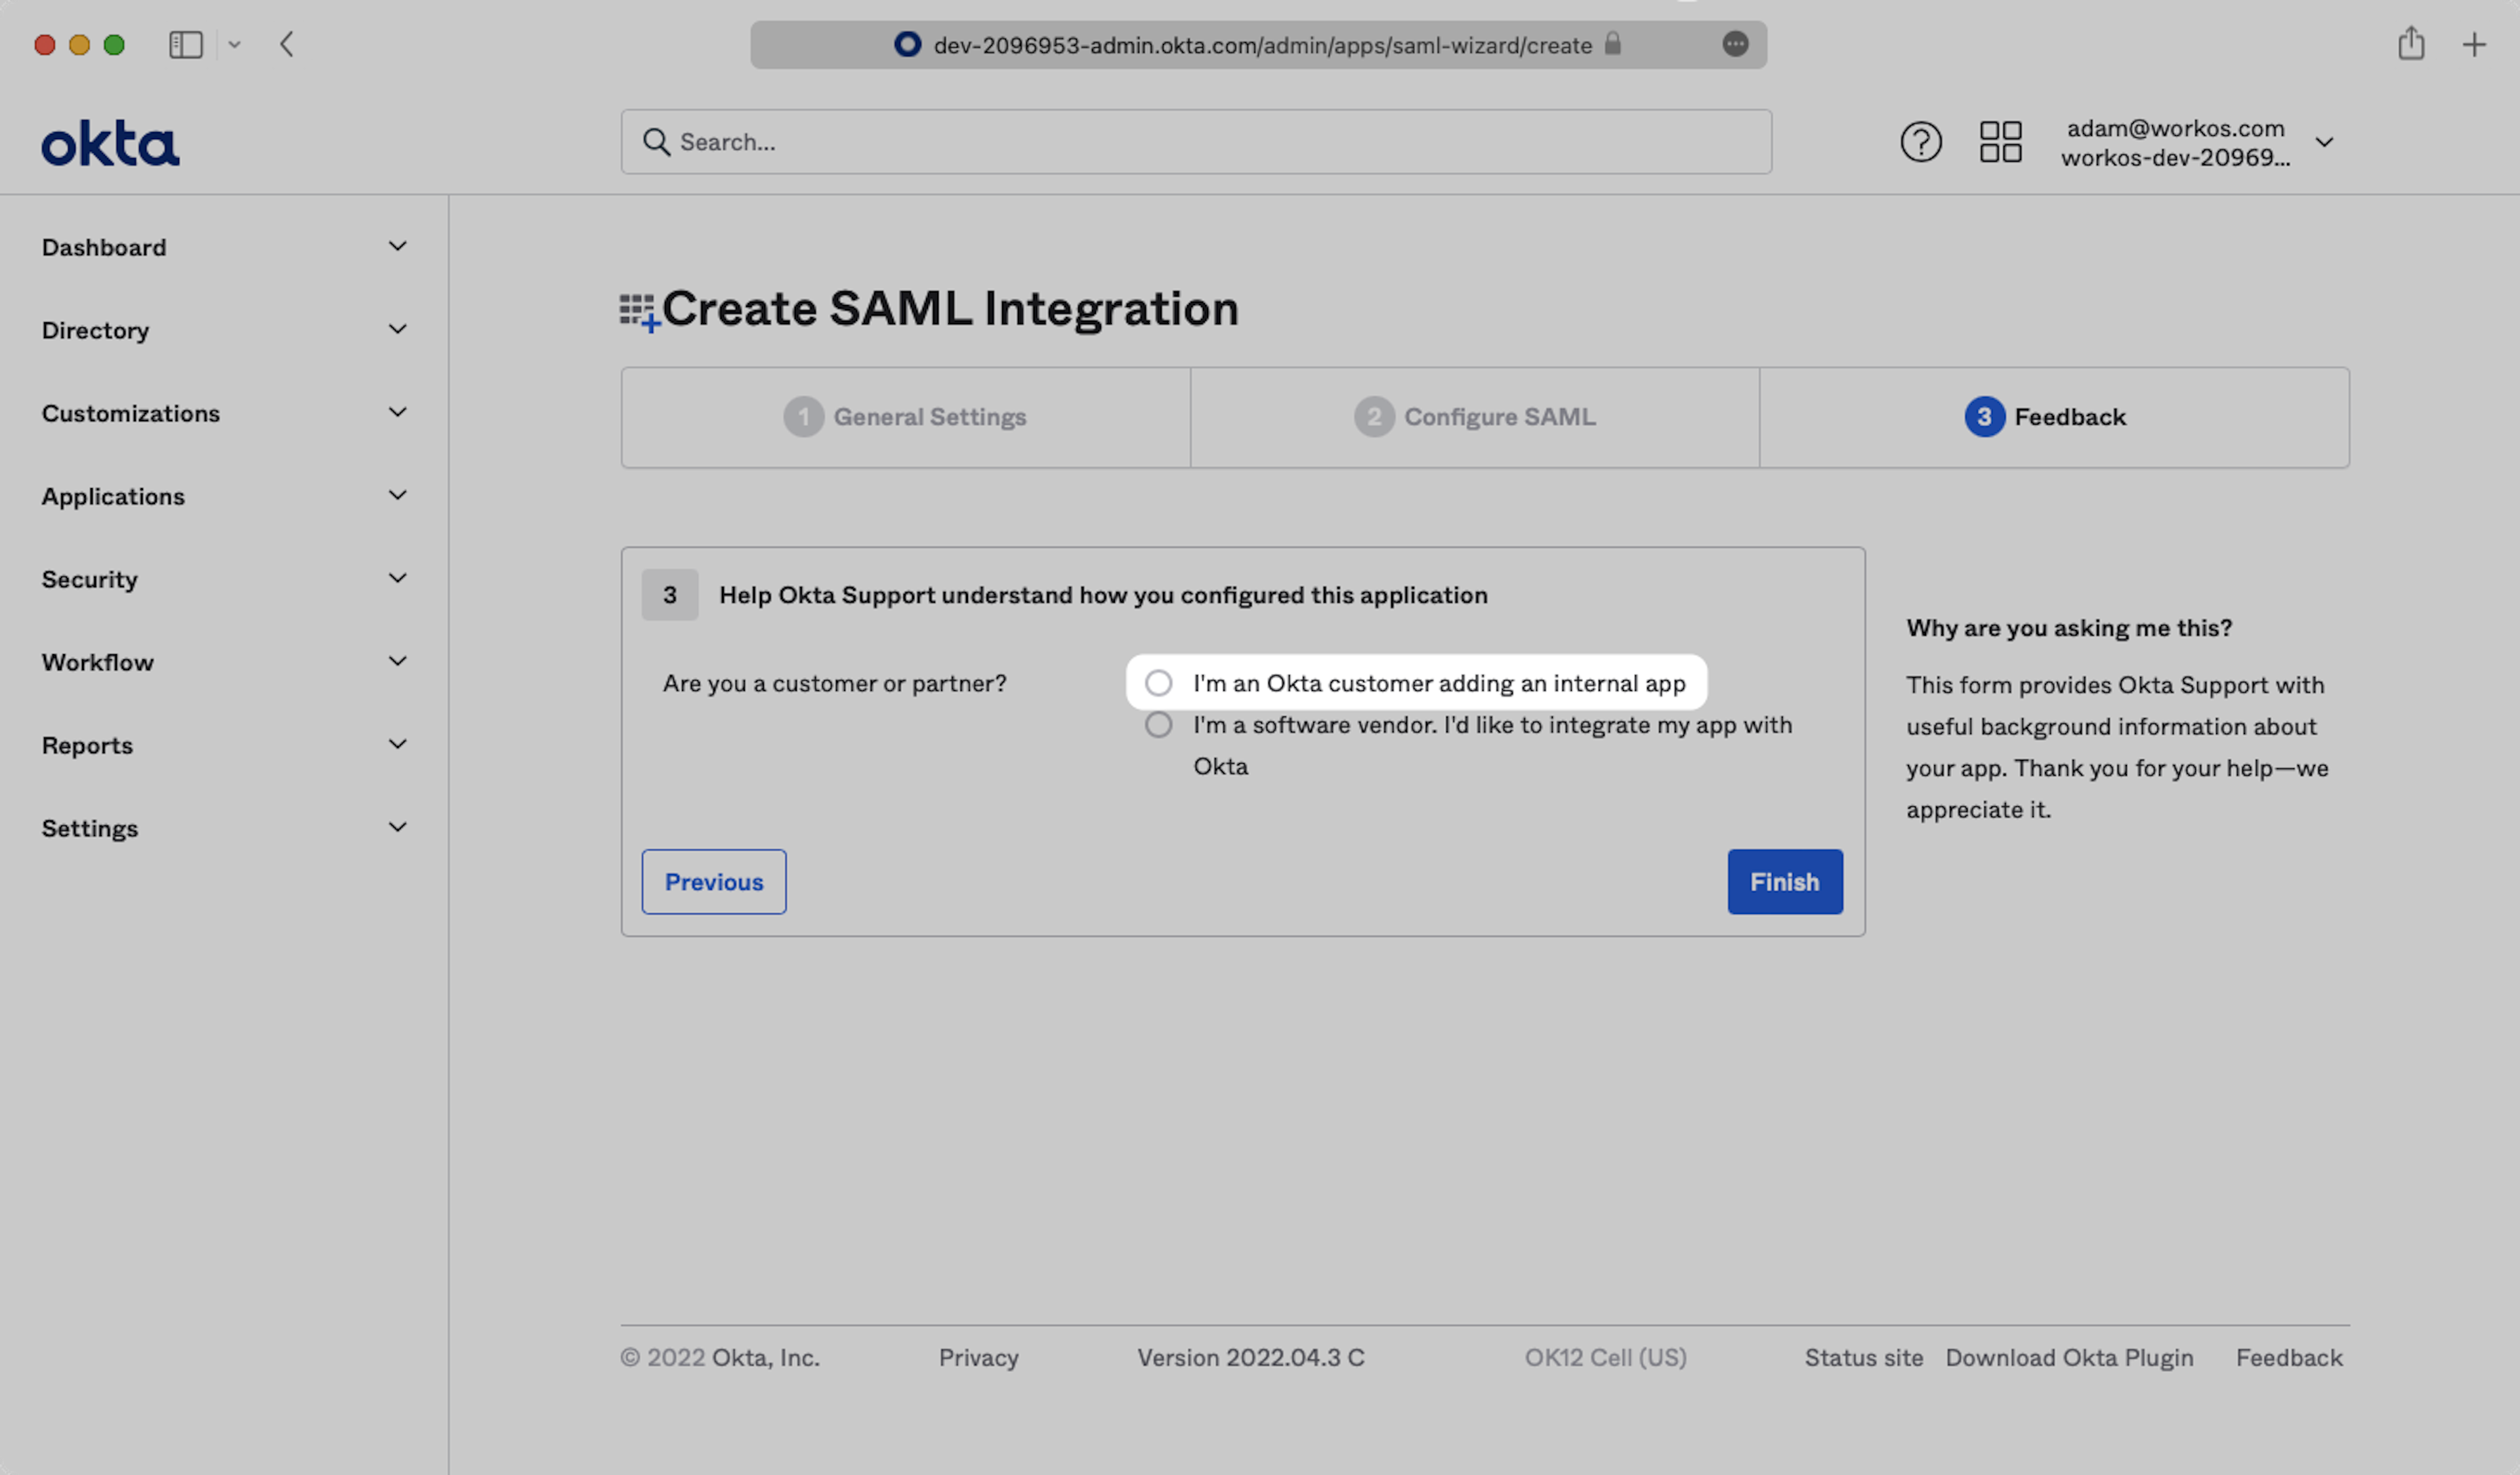Click the Safari share icon
Viewport: 2520px width, 1475px height.
tap(2410, 44)
